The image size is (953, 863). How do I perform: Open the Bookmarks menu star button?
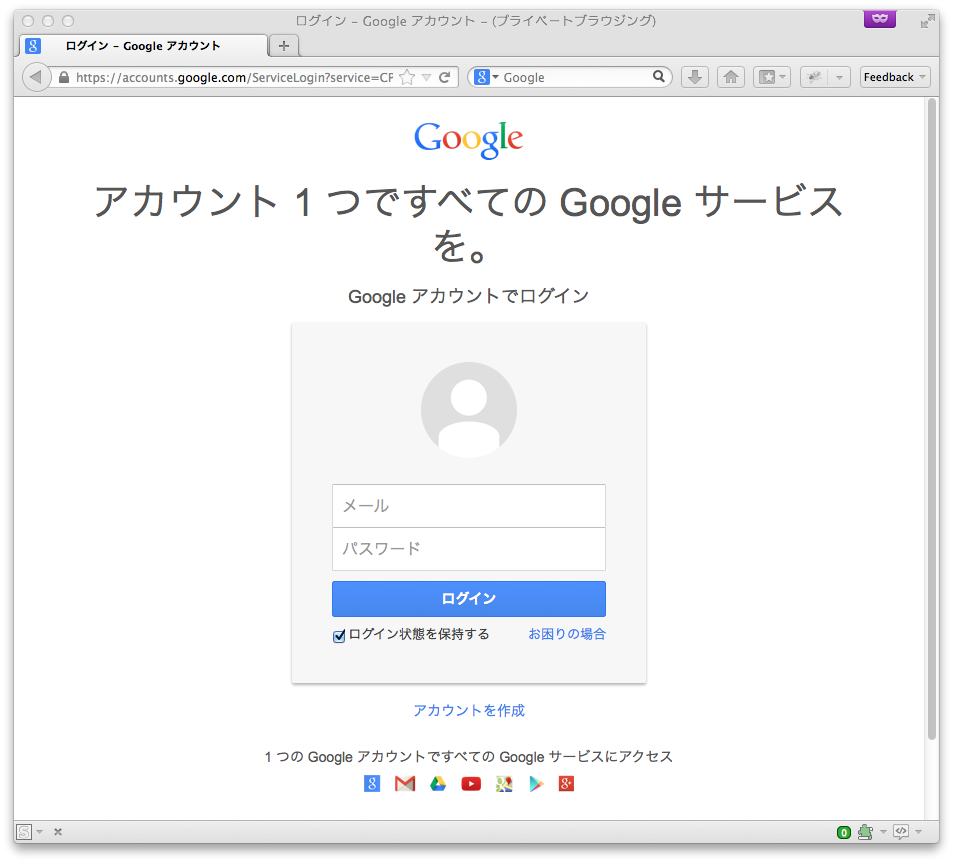coord(772,77)
